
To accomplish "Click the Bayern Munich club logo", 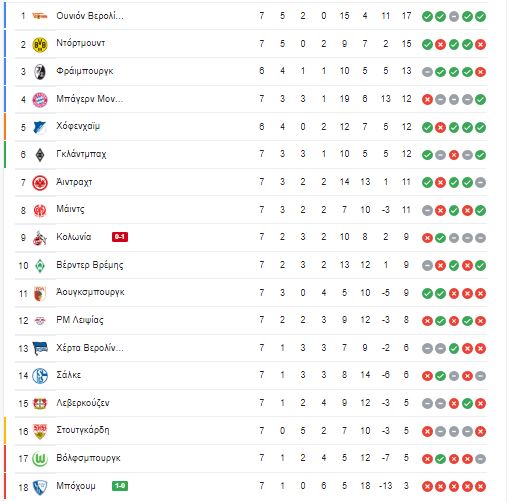I will coord(40,99).
